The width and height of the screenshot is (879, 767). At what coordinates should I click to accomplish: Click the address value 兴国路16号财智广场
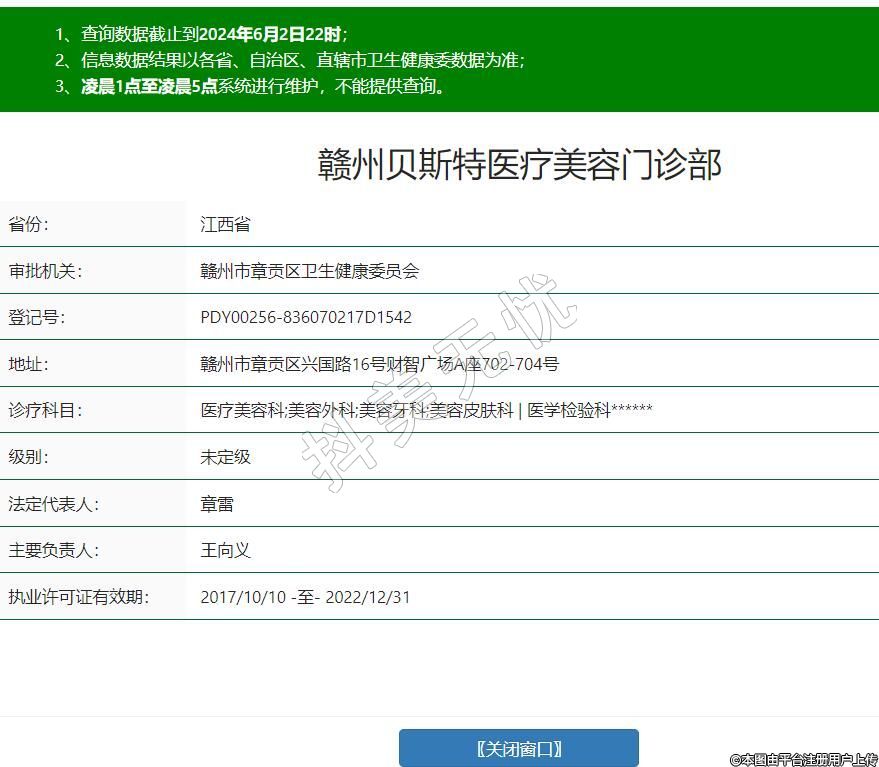tap(379, 364)
